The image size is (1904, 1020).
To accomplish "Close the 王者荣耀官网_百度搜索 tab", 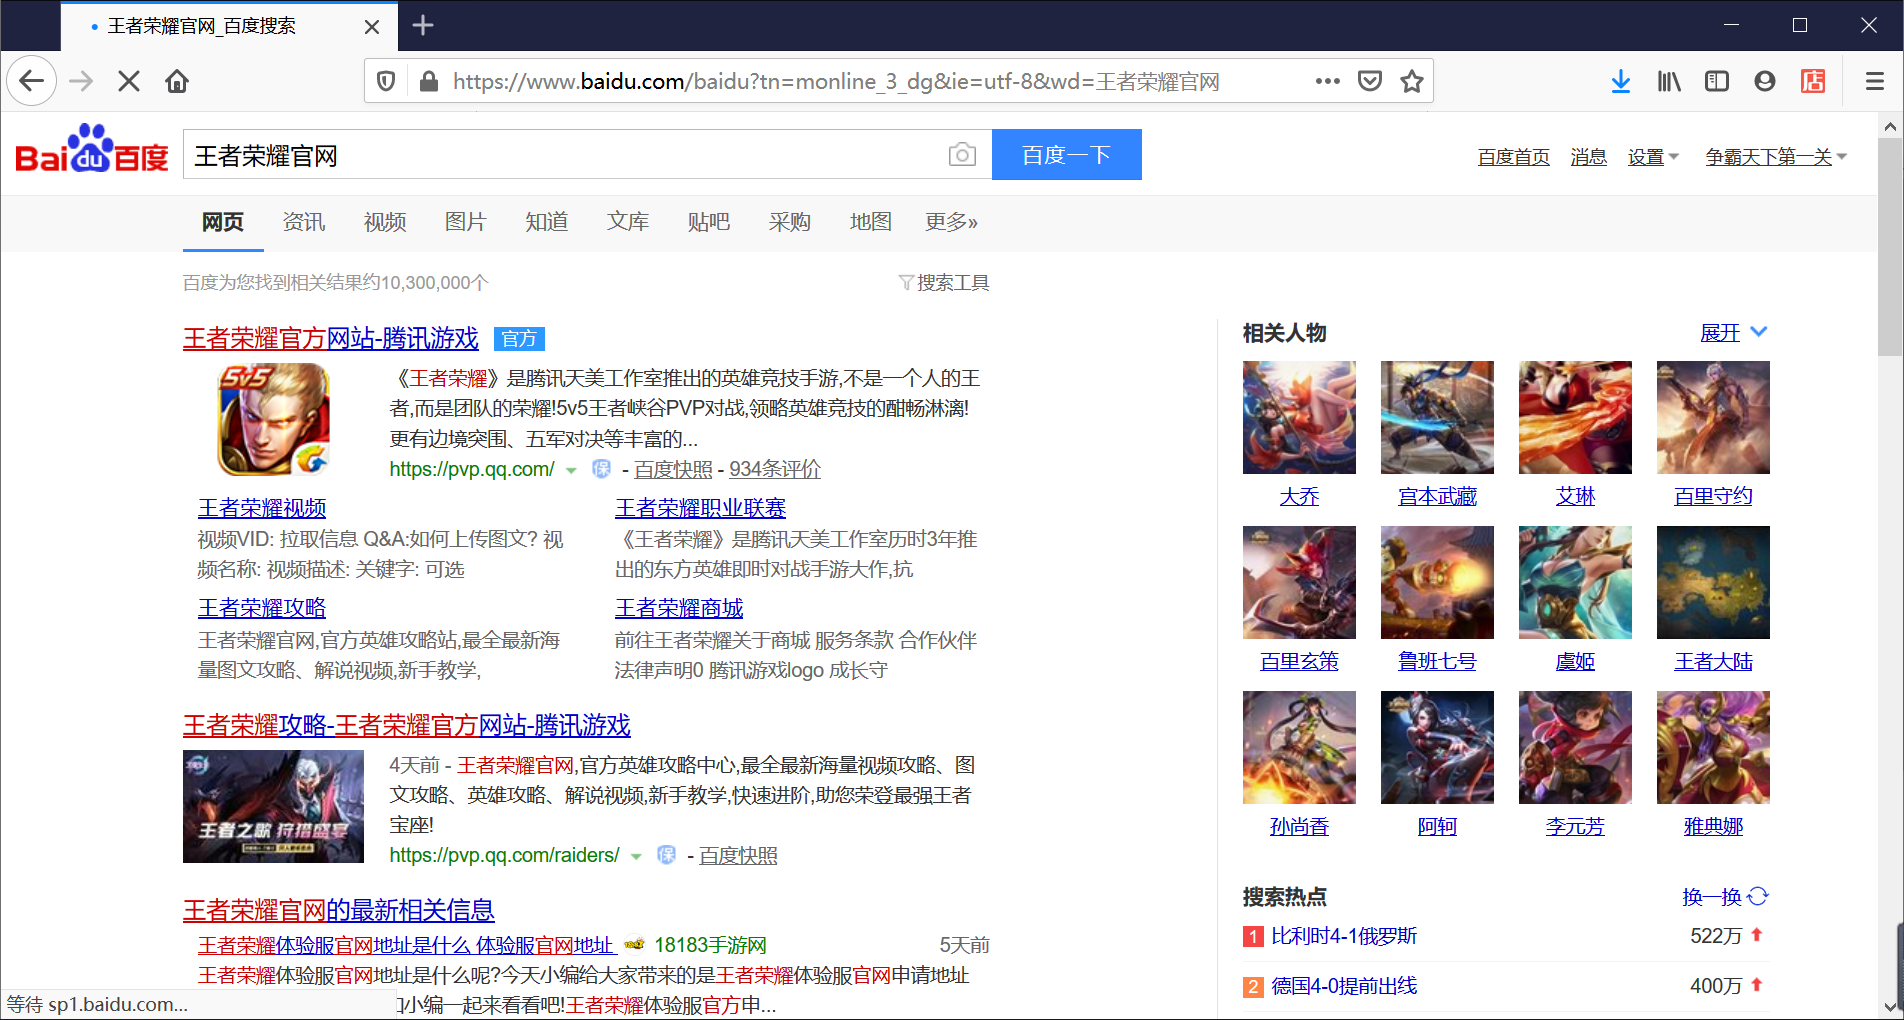I will pyautogui.click(x=372, y=27).
